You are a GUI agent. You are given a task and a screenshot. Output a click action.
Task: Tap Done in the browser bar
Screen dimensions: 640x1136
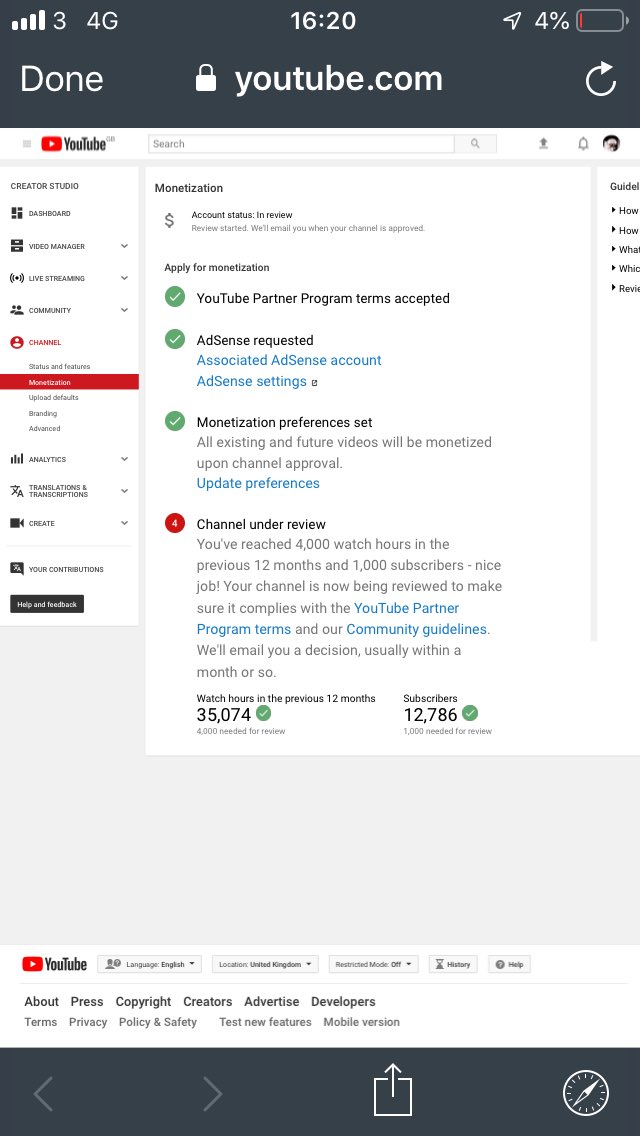click(62, 79)
